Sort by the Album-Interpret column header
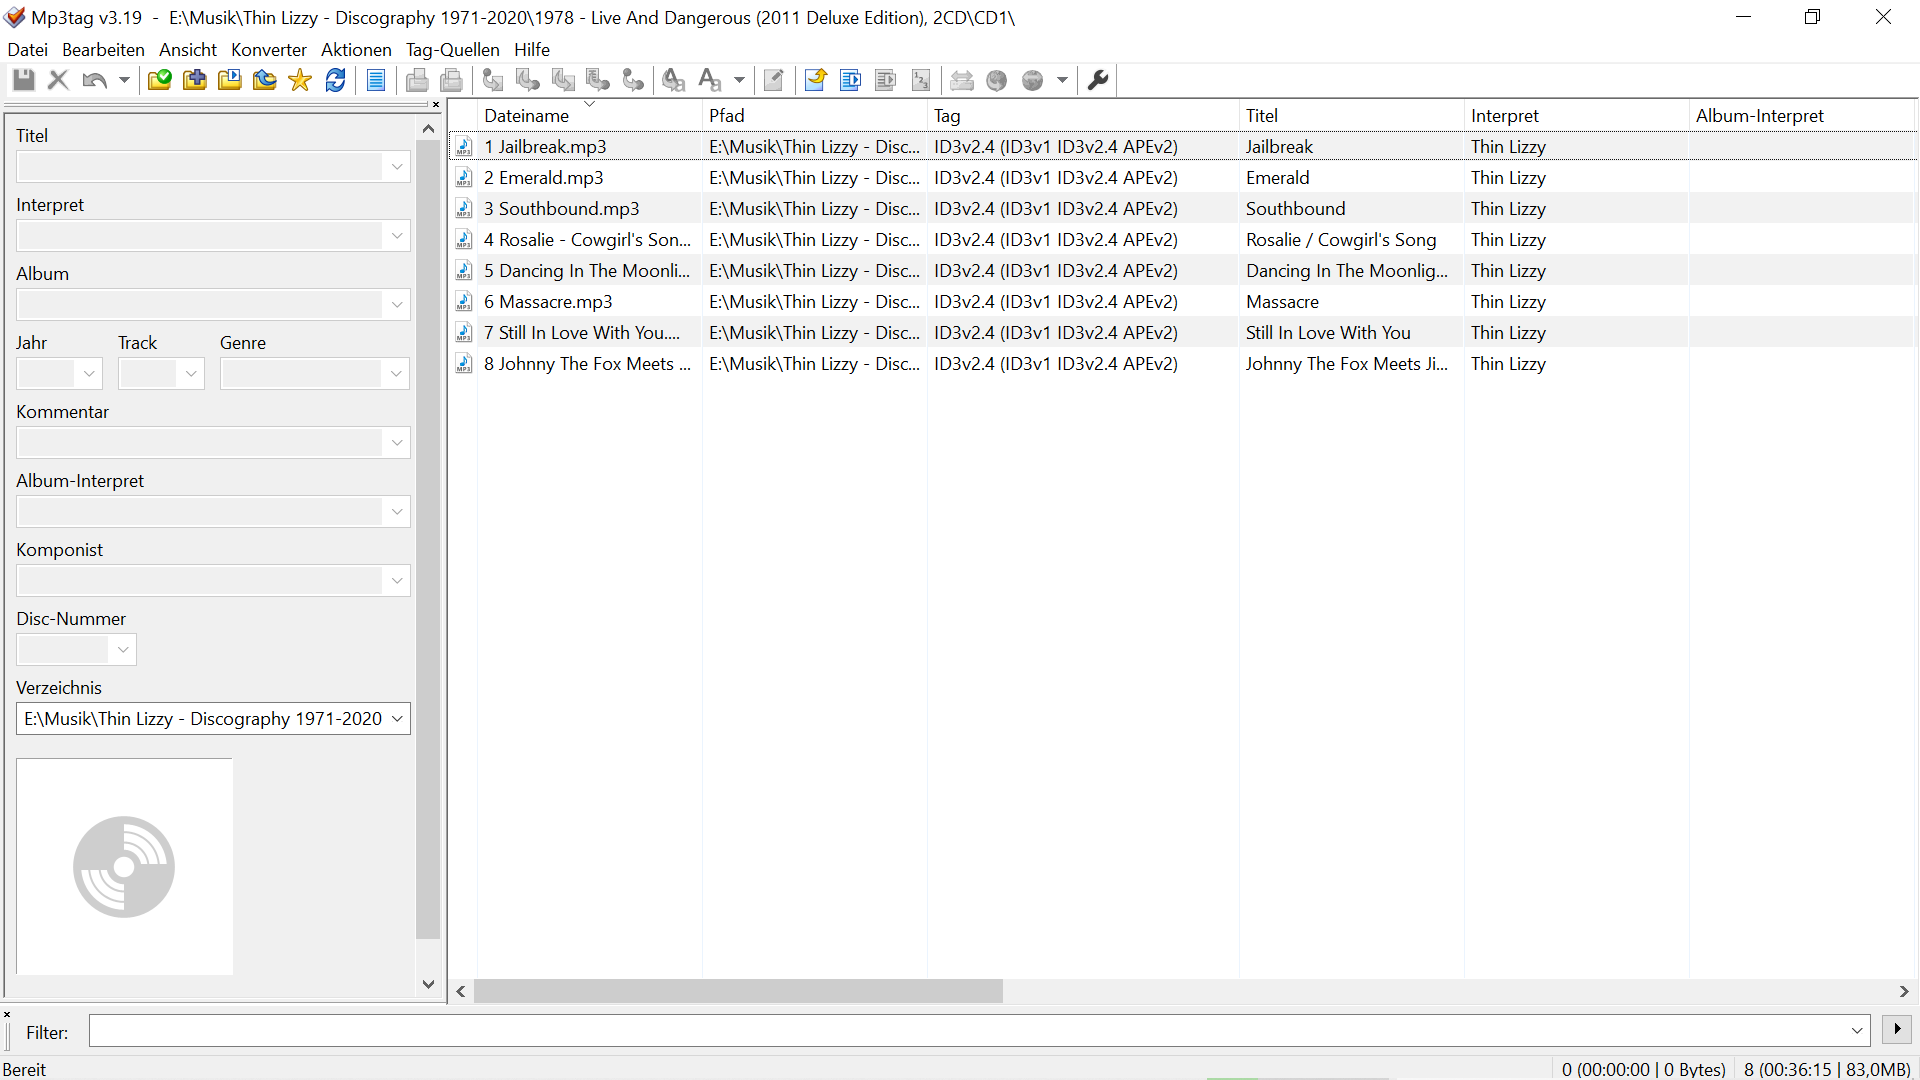1920x1080 pixels. click(x=1802, y=116)
